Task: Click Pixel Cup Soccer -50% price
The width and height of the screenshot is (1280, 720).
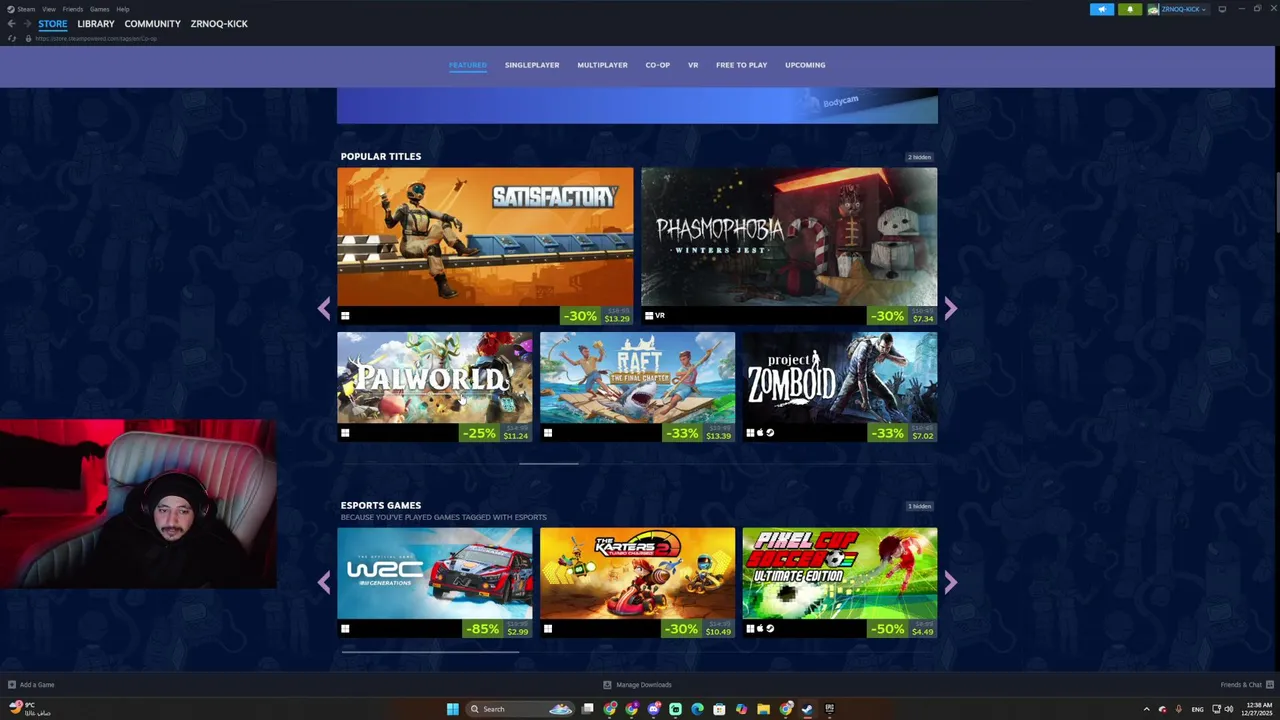Action: pos(900,629)
